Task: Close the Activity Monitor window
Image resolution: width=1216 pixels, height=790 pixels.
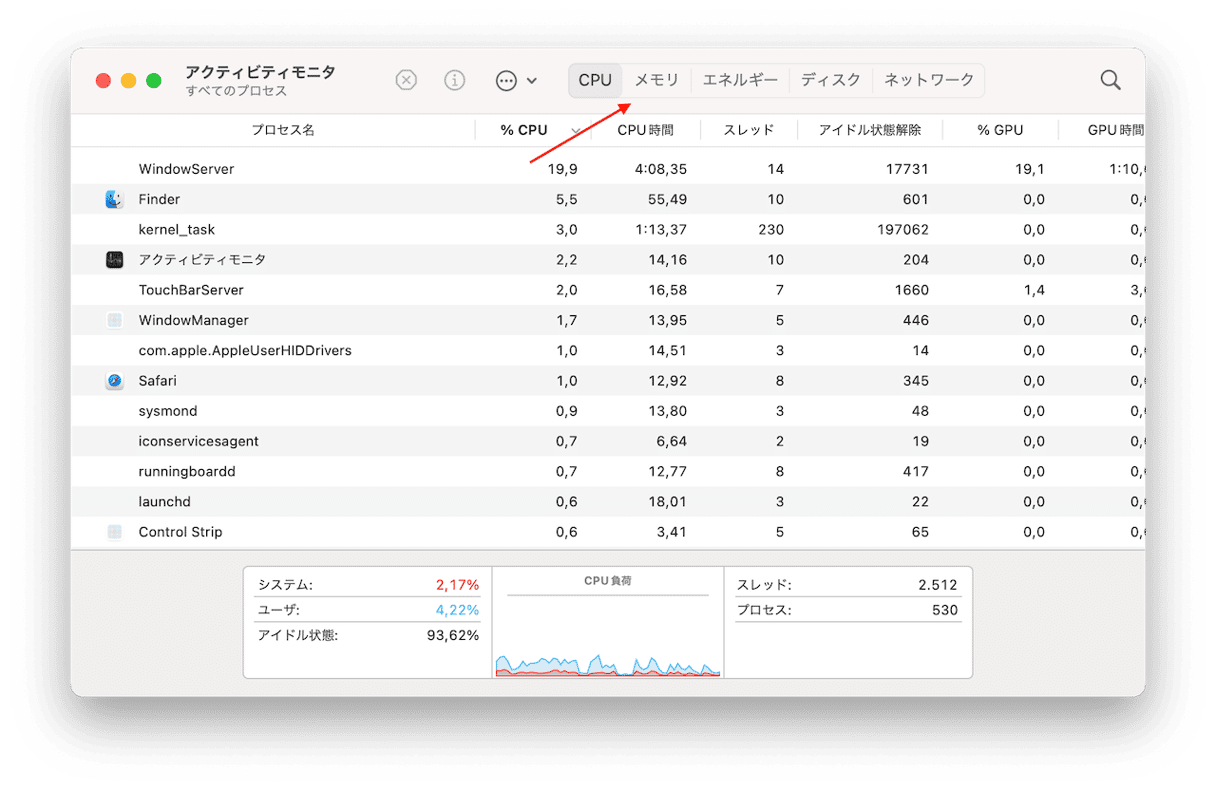Action: [x=103, y=80]
